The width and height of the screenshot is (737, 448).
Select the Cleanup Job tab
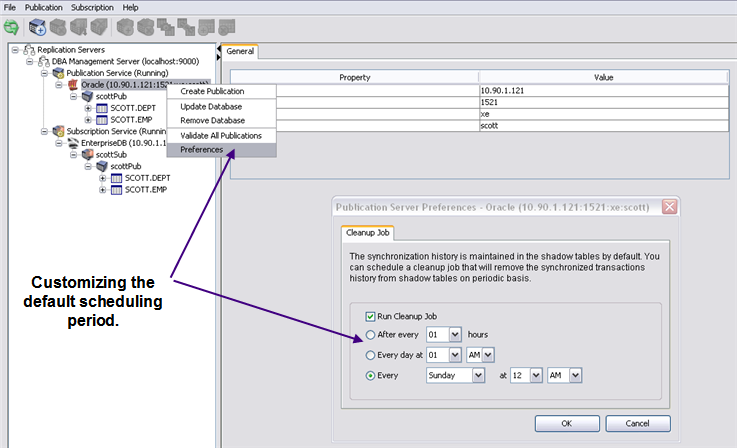click(368, 233)
